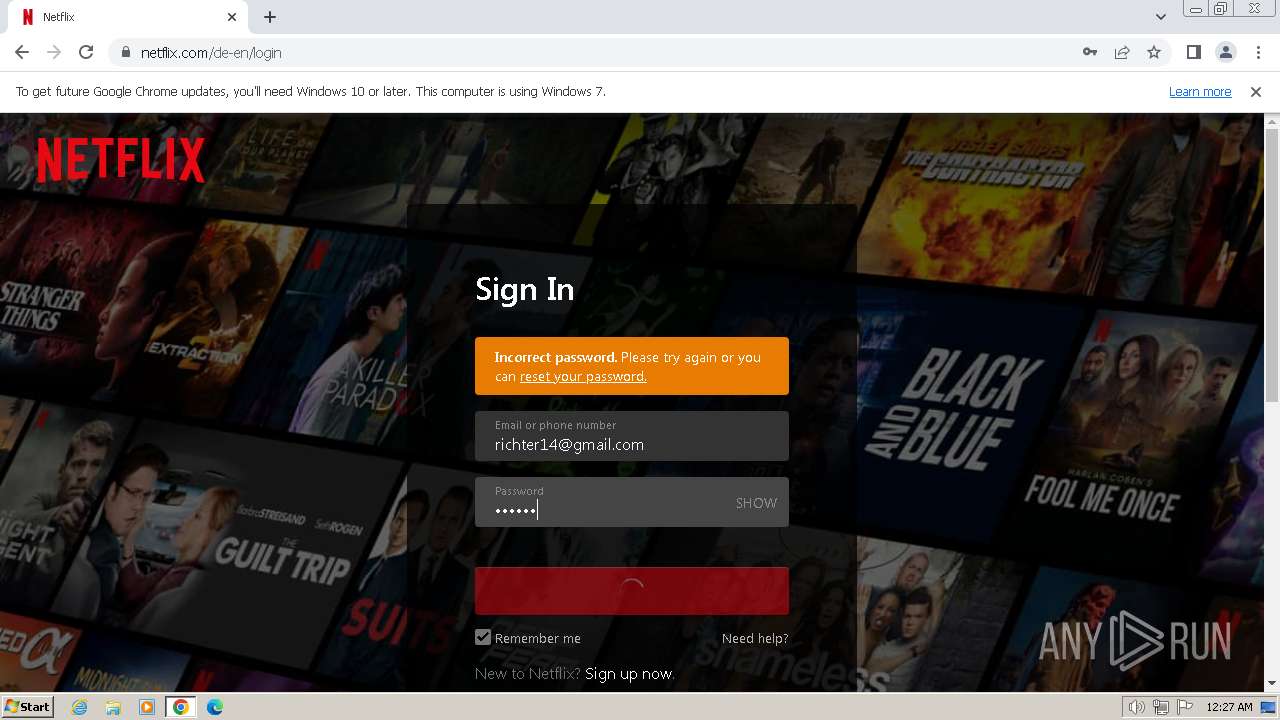This screenshot has width=1280, height=720.
Task: Click the loading Sign In button
Action: 632,591
